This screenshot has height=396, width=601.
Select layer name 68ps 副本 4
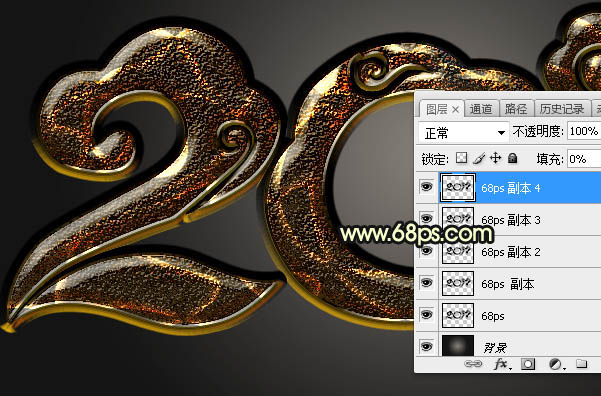pos(511,188)
